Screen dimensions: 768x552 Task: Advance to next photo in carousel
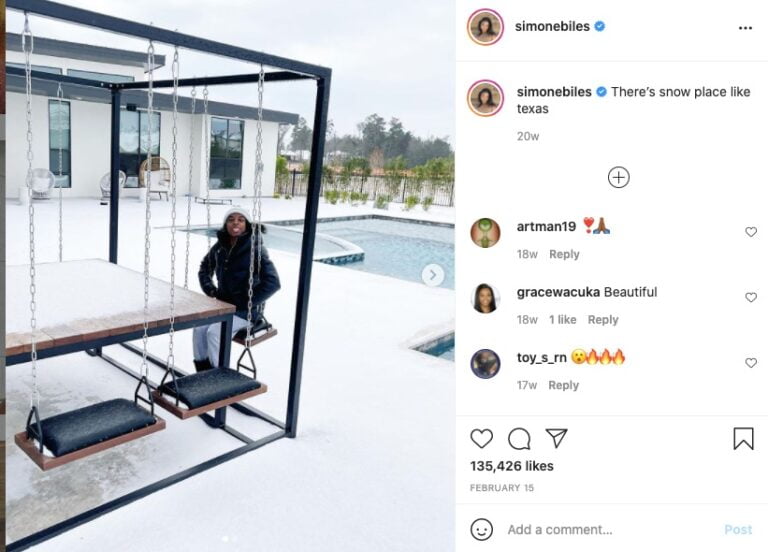[x=432, y=275]
